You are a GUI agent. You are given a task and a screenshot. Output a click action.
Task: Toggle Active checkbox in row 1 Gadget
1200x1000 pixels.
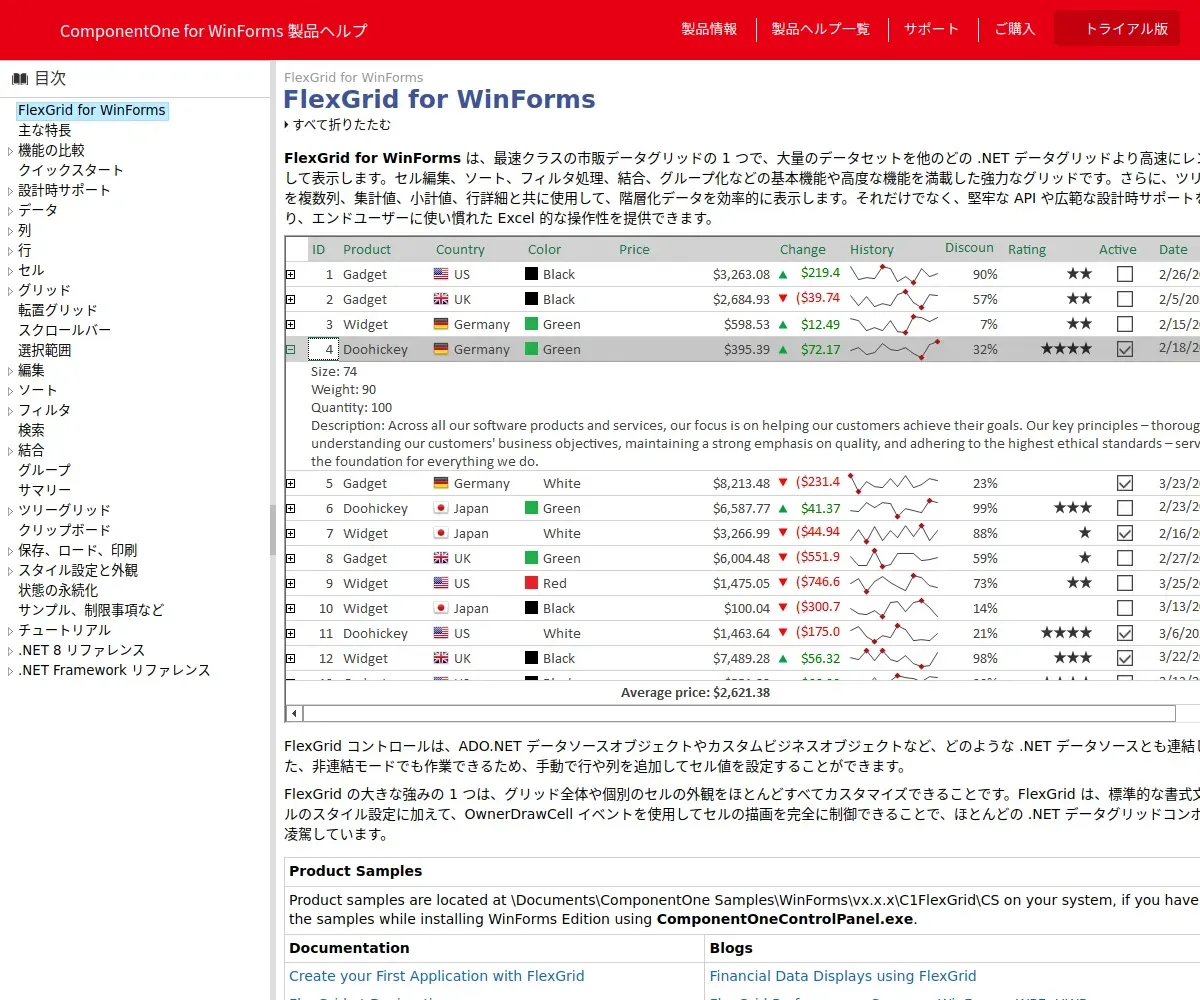(1125, 274)
